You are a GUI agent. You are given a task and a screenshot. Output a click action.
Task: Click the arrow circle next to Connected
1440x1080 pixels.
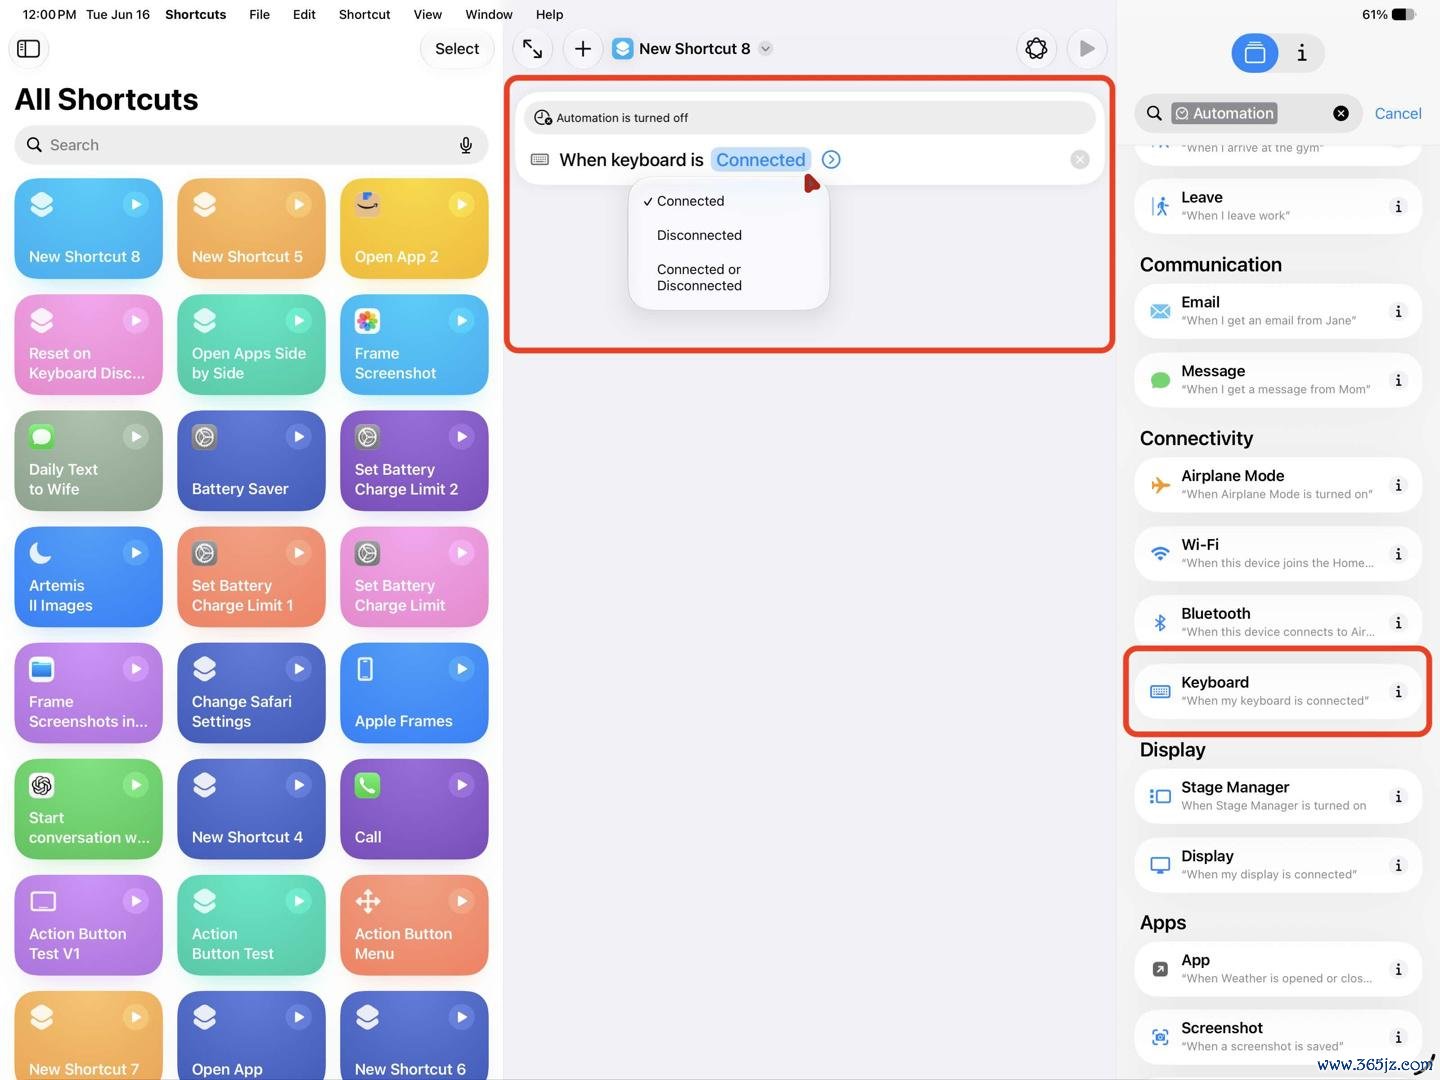click(x=831, y=160)
